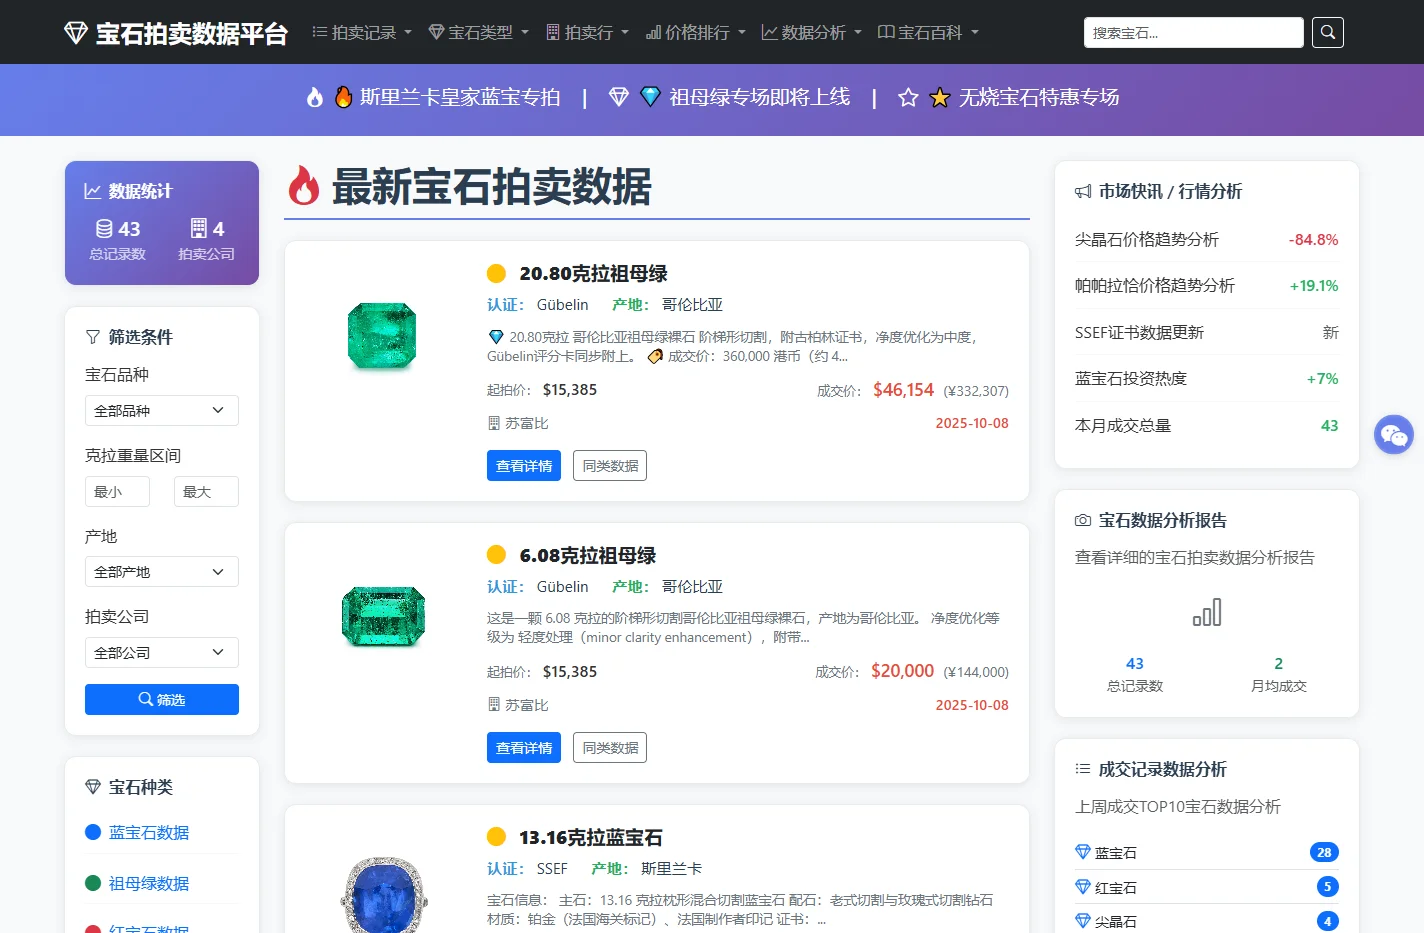Click the 6.08克拉祖母绿 card title

[588, 555]
